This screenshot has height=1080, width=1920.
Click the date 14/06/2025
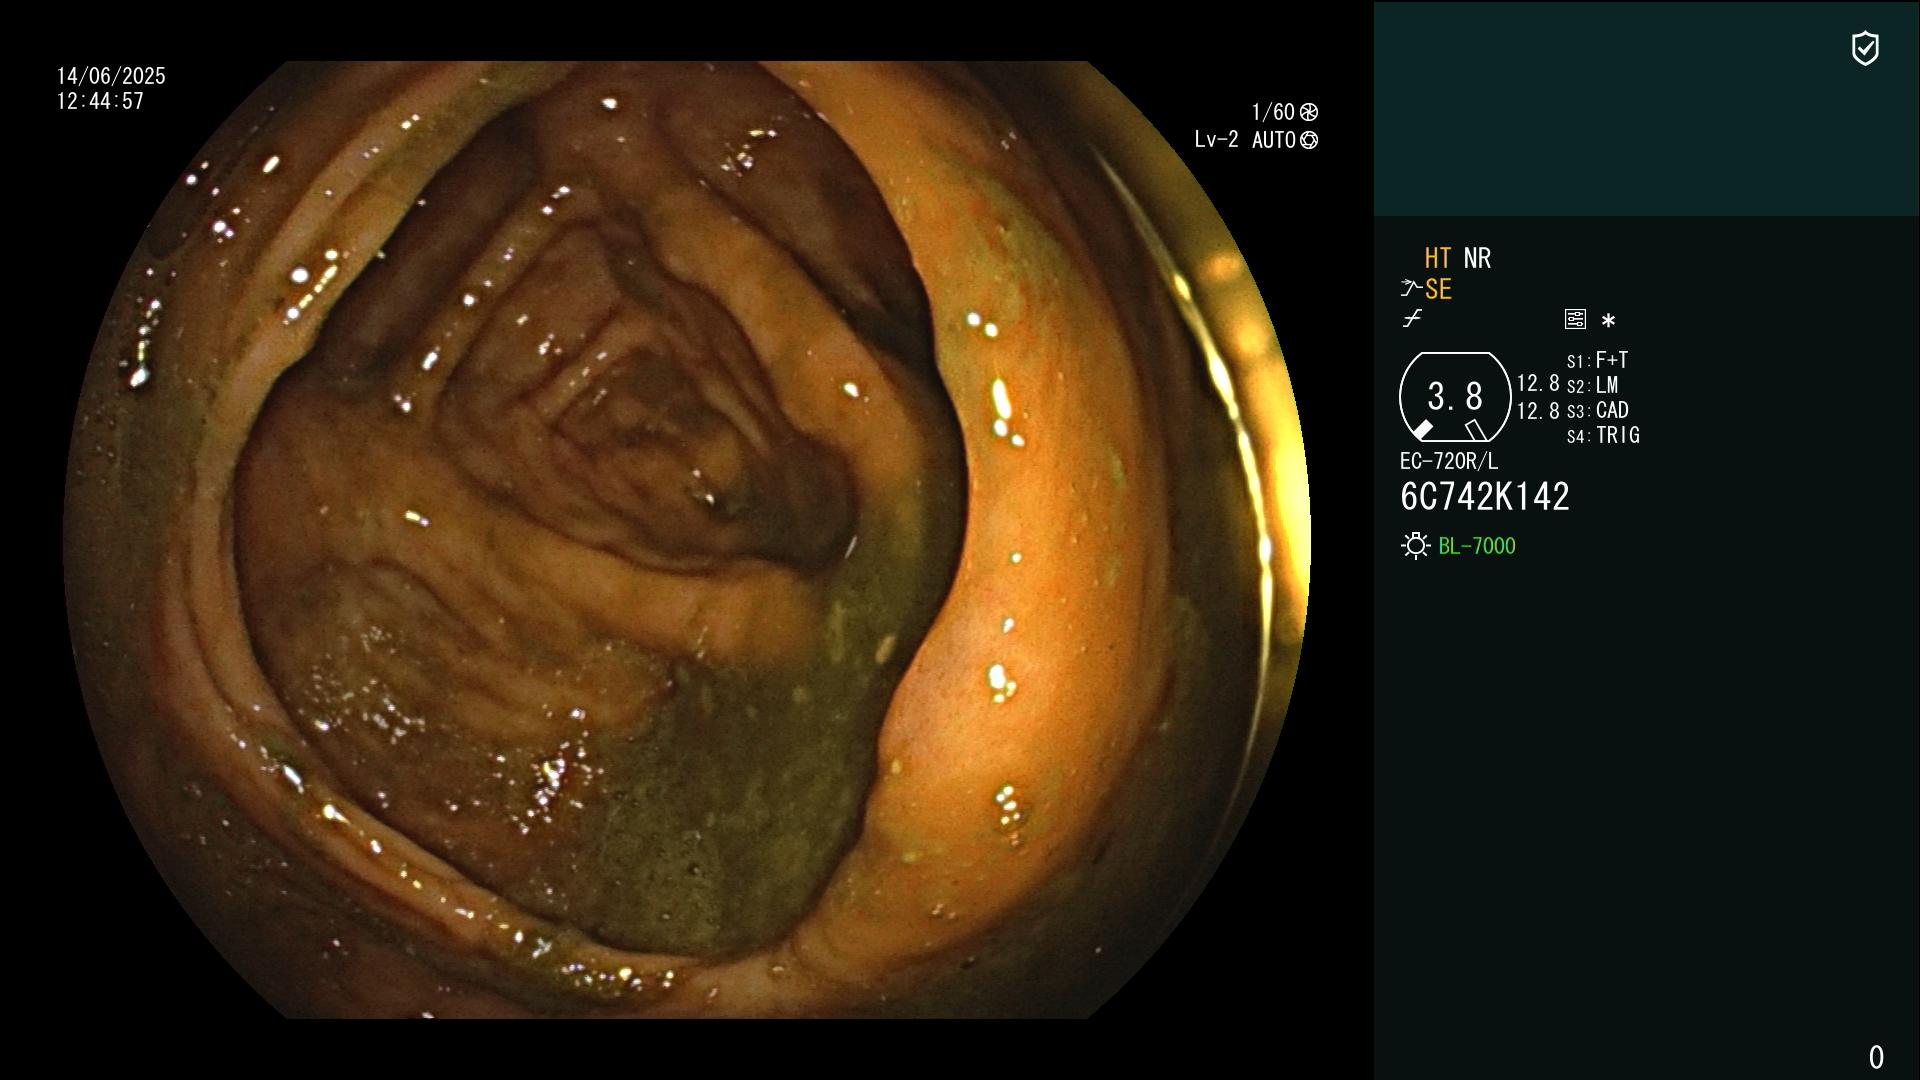[x=111, y=76]
